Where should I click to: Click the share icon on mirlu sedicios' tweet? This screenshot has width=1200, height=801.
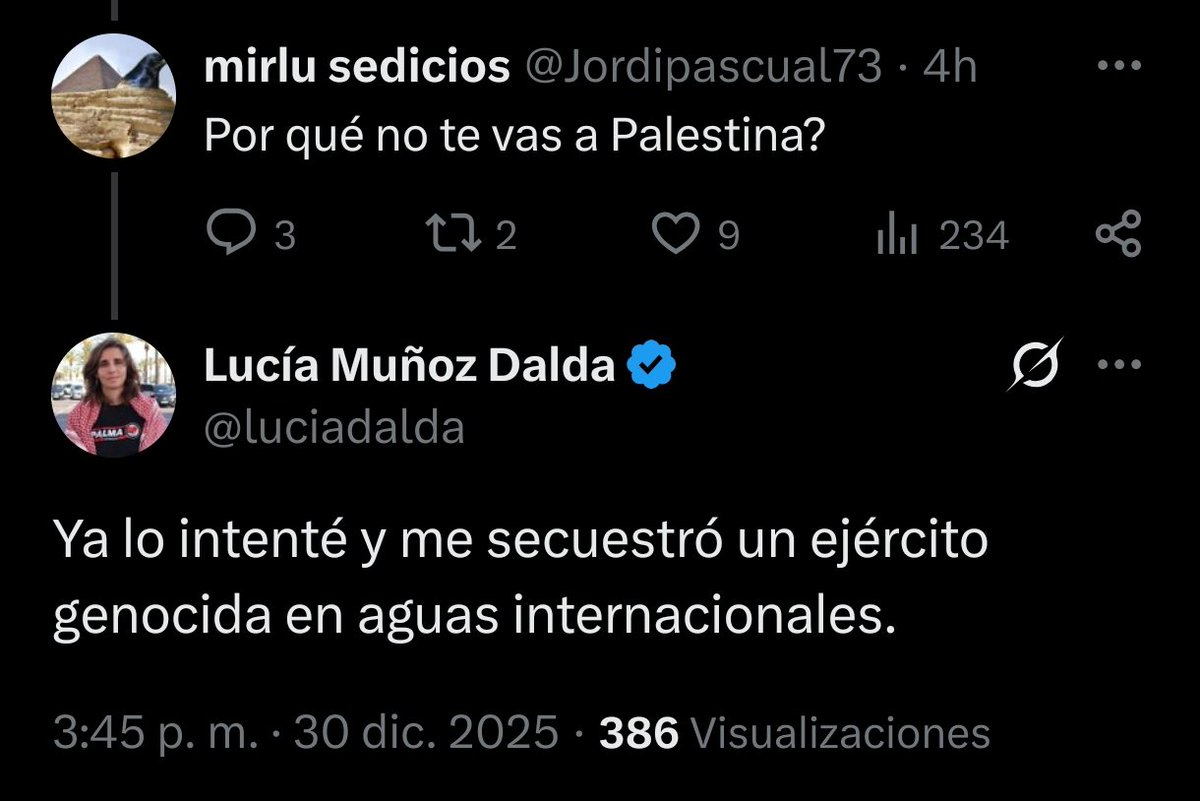coord(1118,235)
